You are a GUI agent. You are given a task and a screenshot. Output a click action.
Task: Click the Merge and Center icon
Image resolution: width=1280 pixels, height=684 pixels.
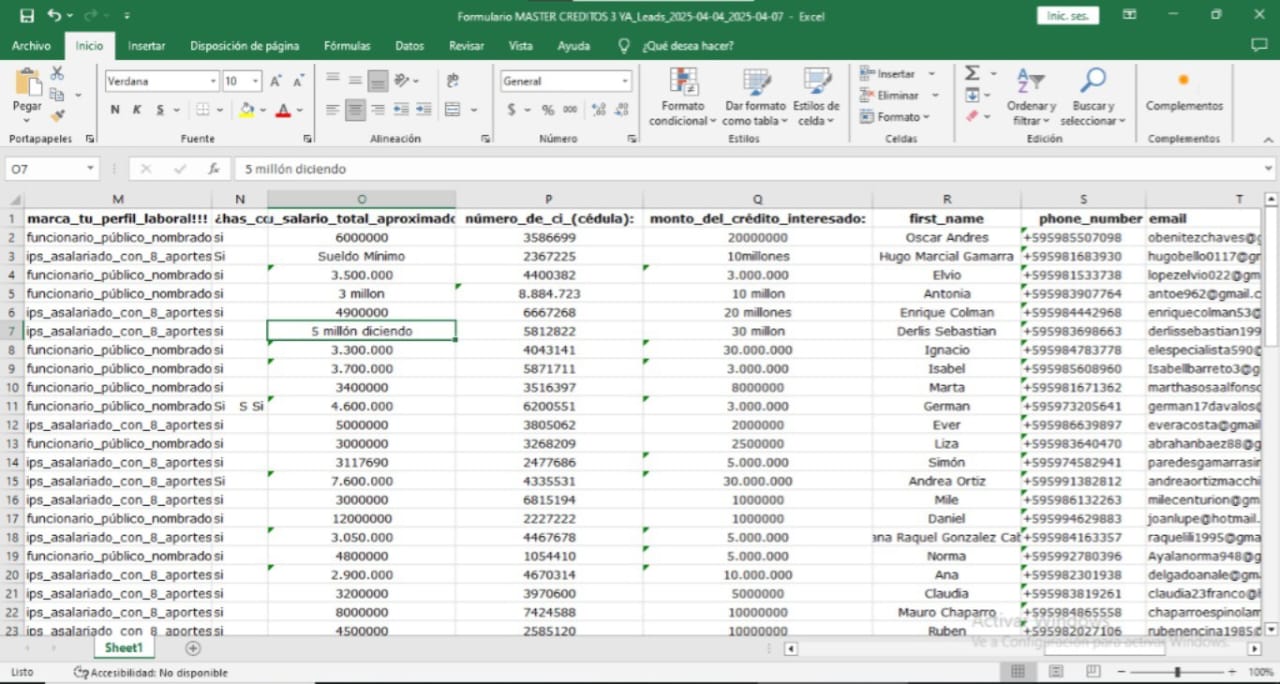coord(453,110)
